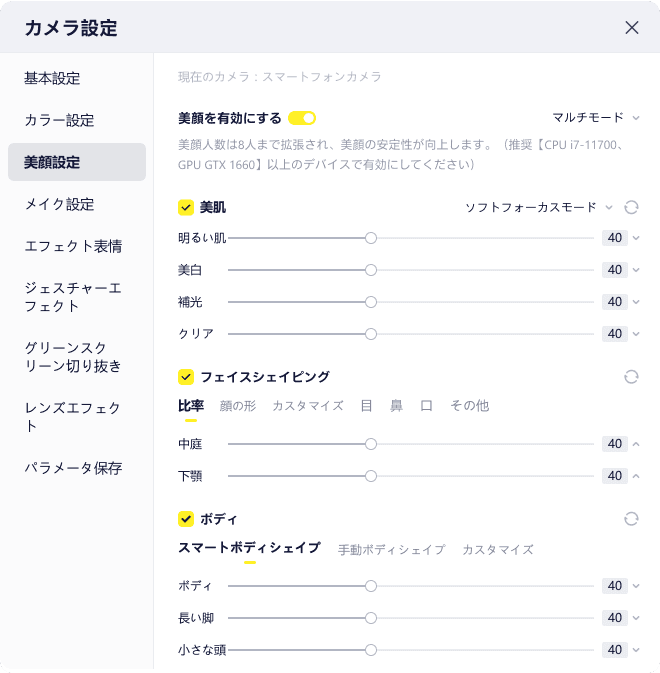Click the ボディ section reset icon
660x673 pixels.
tap(631, 519)
